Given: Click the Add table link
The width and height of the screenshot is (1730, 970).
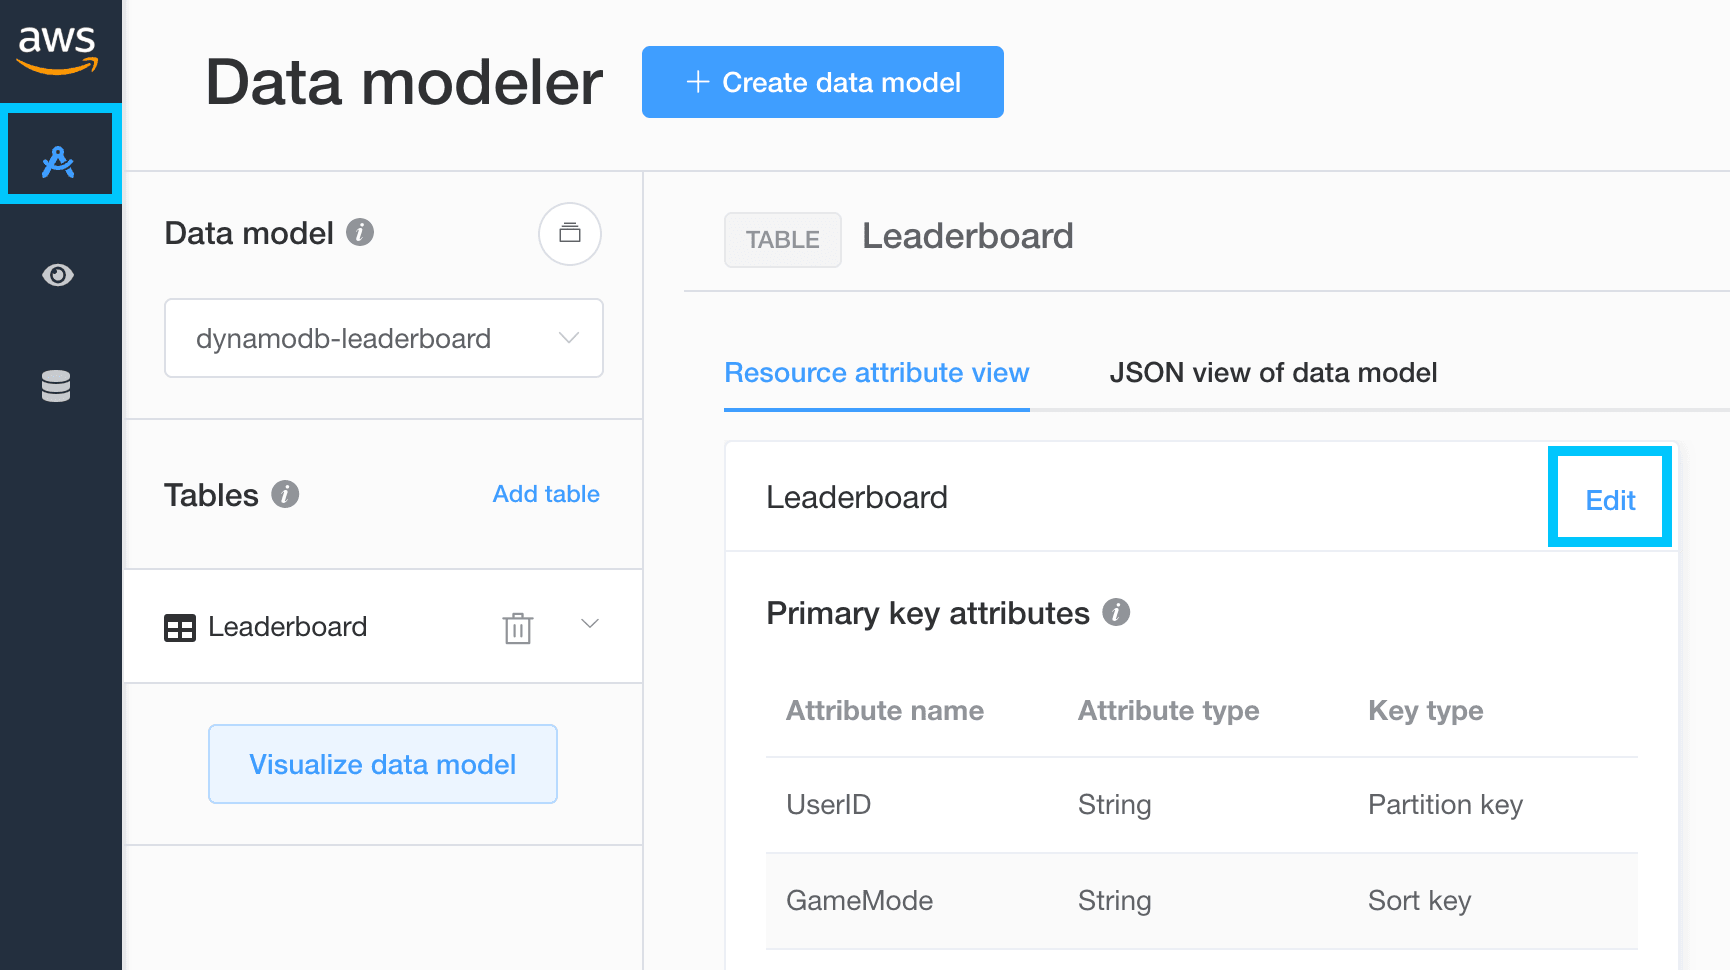Looking at the screenshot, I should coord(546,494).
